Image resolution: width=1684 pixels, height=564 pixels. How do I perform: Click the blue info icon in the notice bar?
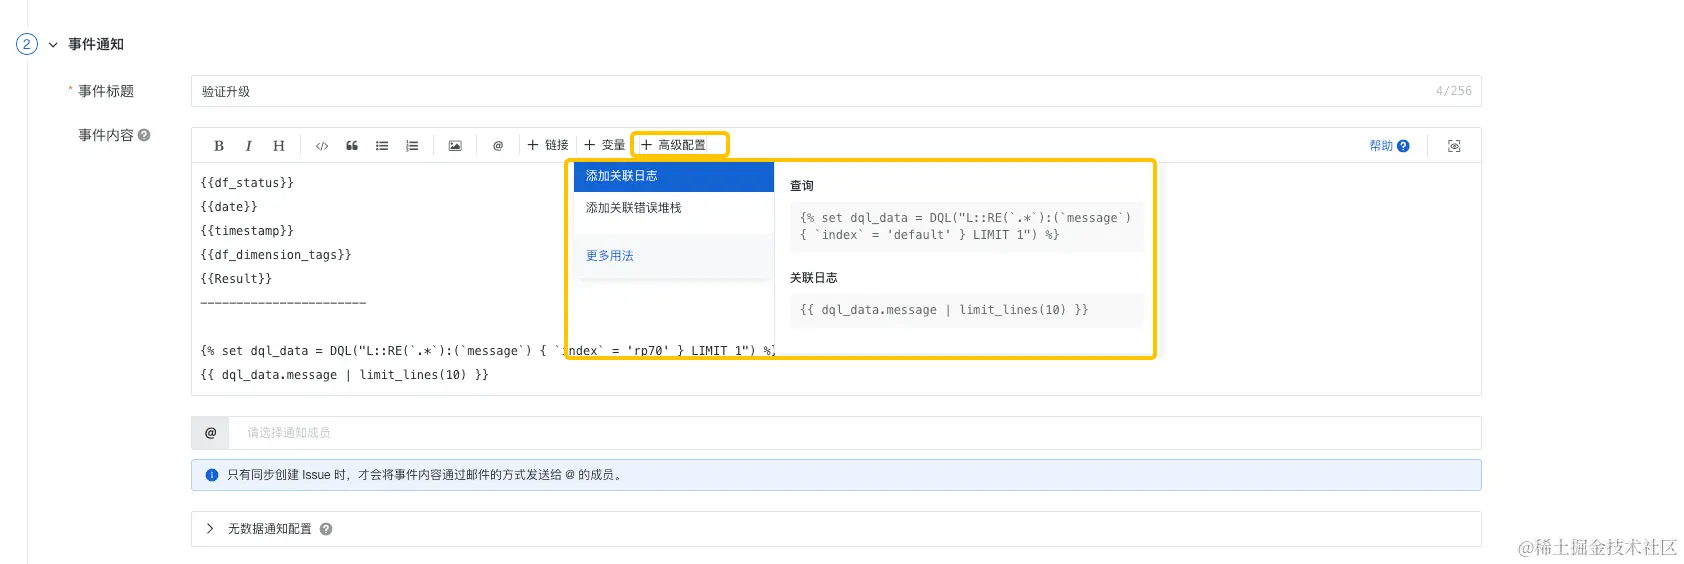click(212, 475)
